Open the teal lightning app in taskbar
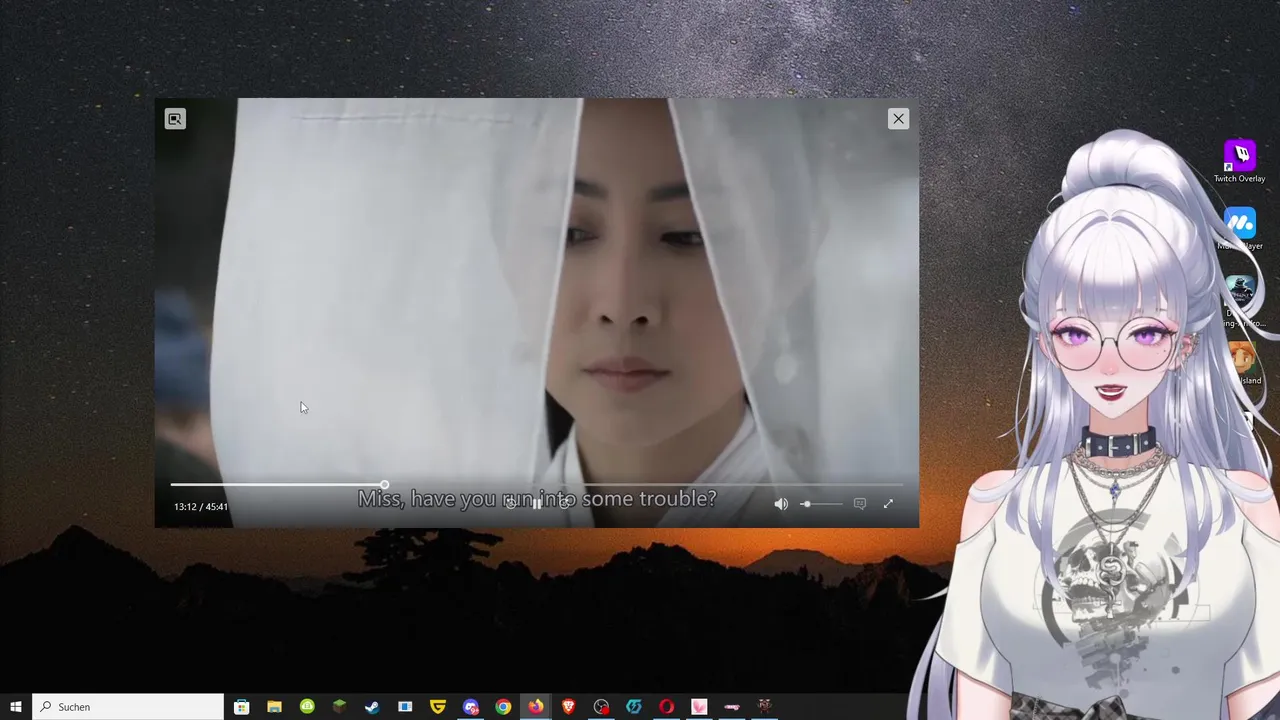 [x=633, y=707]
